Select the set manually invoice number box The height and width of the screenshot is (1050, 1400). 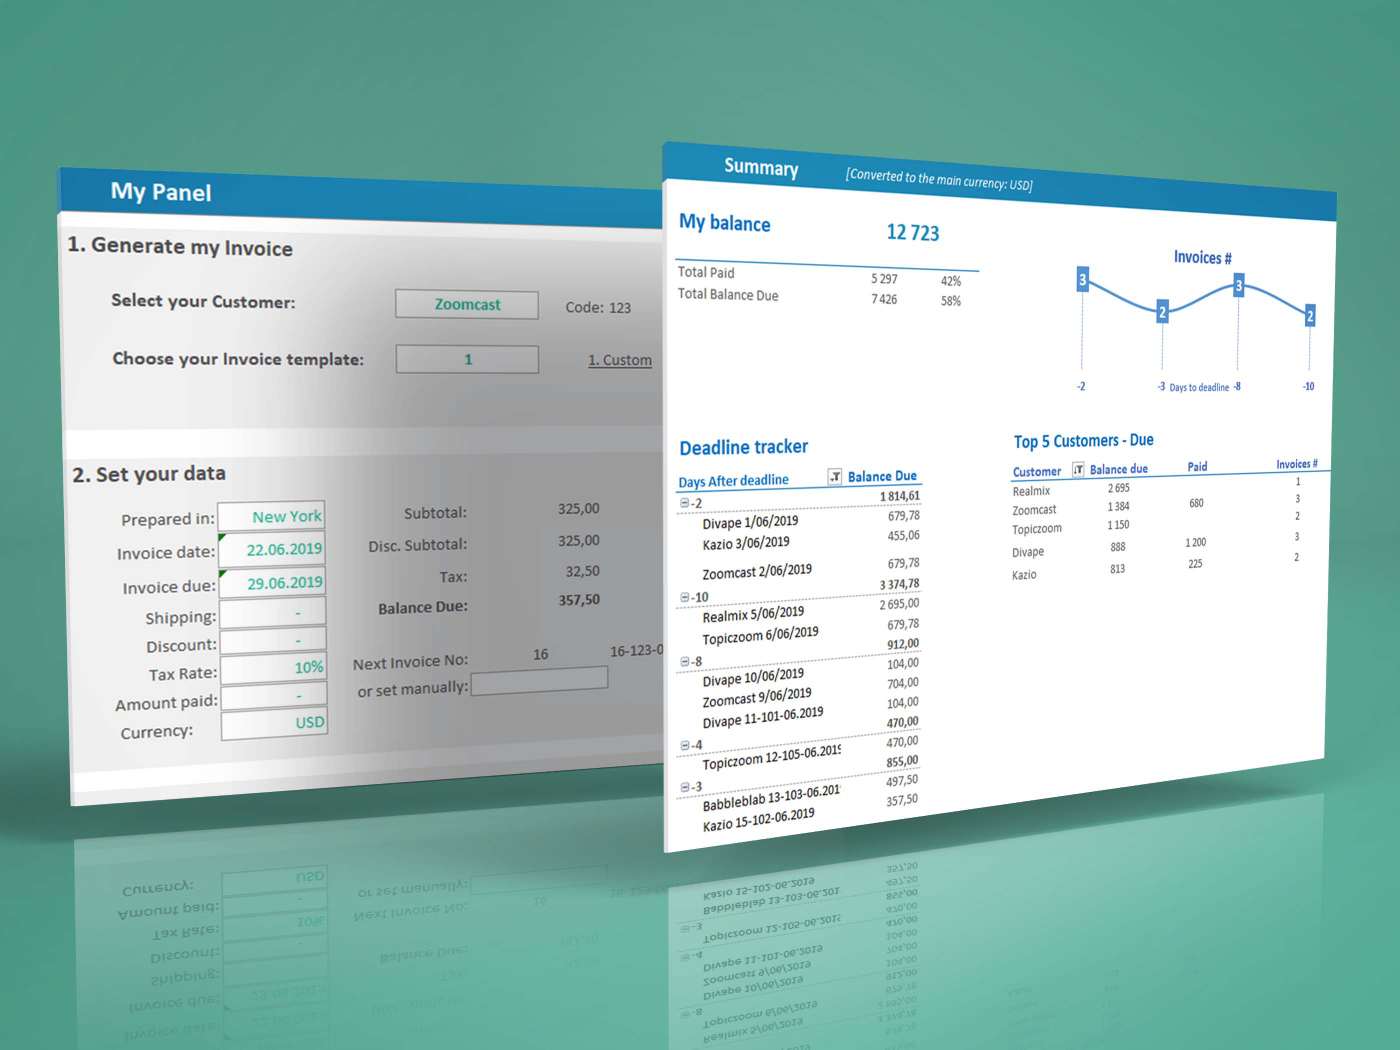(540, 679)
